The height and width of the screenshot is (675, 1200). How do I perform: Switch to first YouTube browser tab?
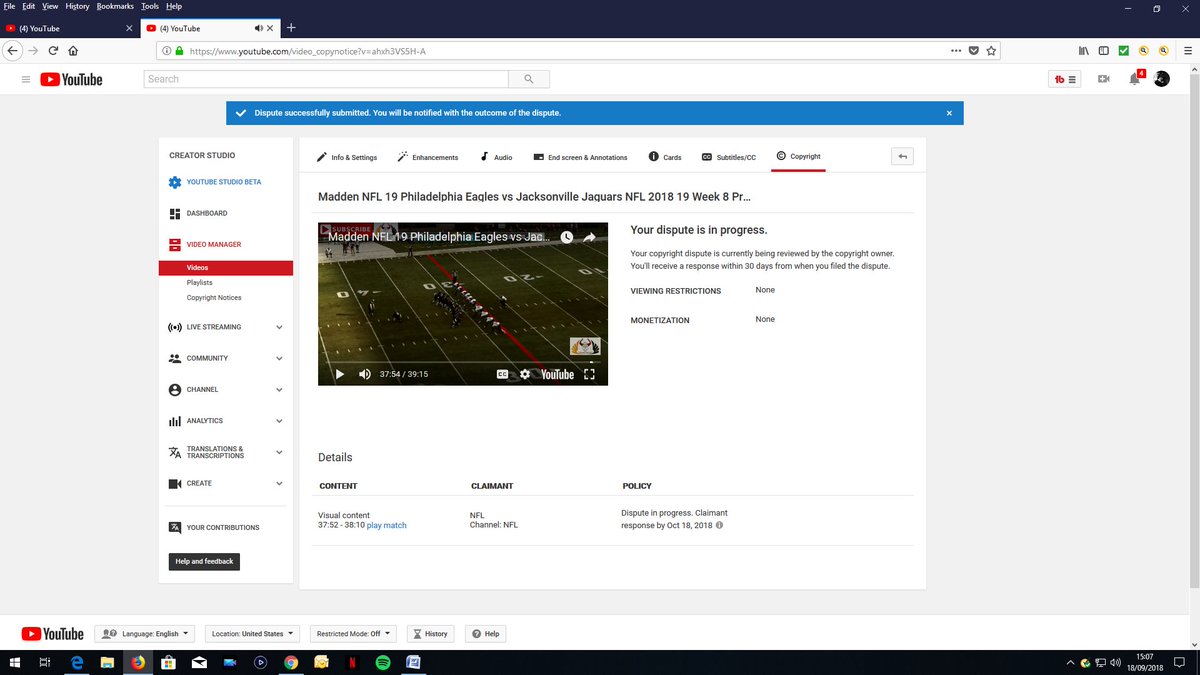(70, 28)
